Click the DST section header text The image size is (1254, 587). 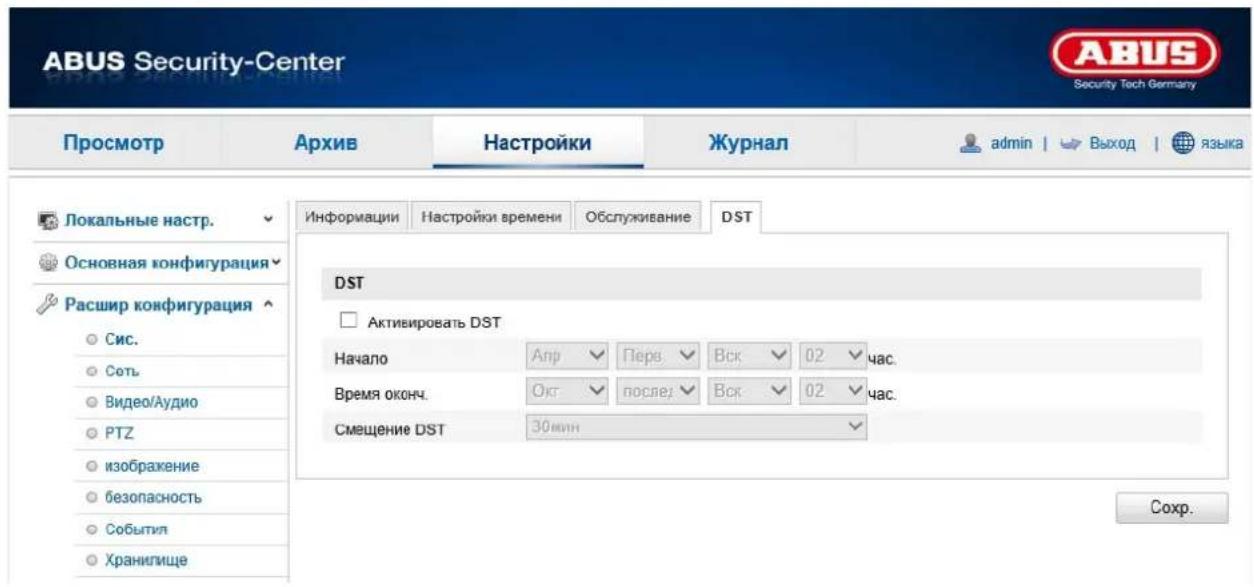pyautogui.click(x=347, y=285)
